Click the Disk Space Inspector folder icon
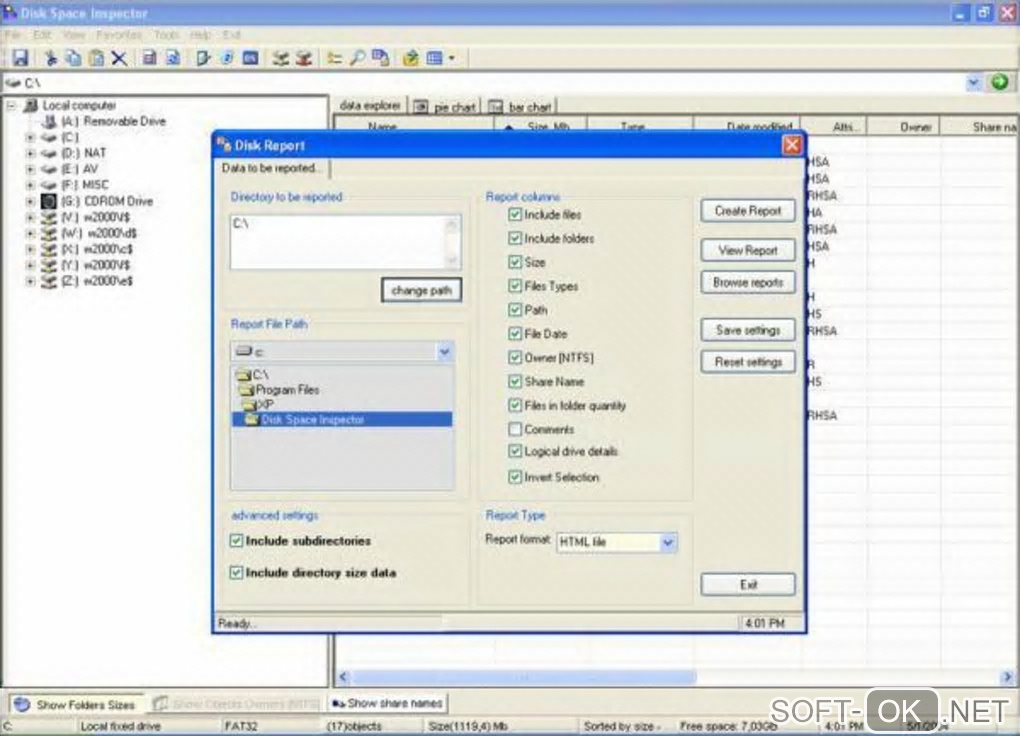1020x736 pixels. click(x=251, y=420)
